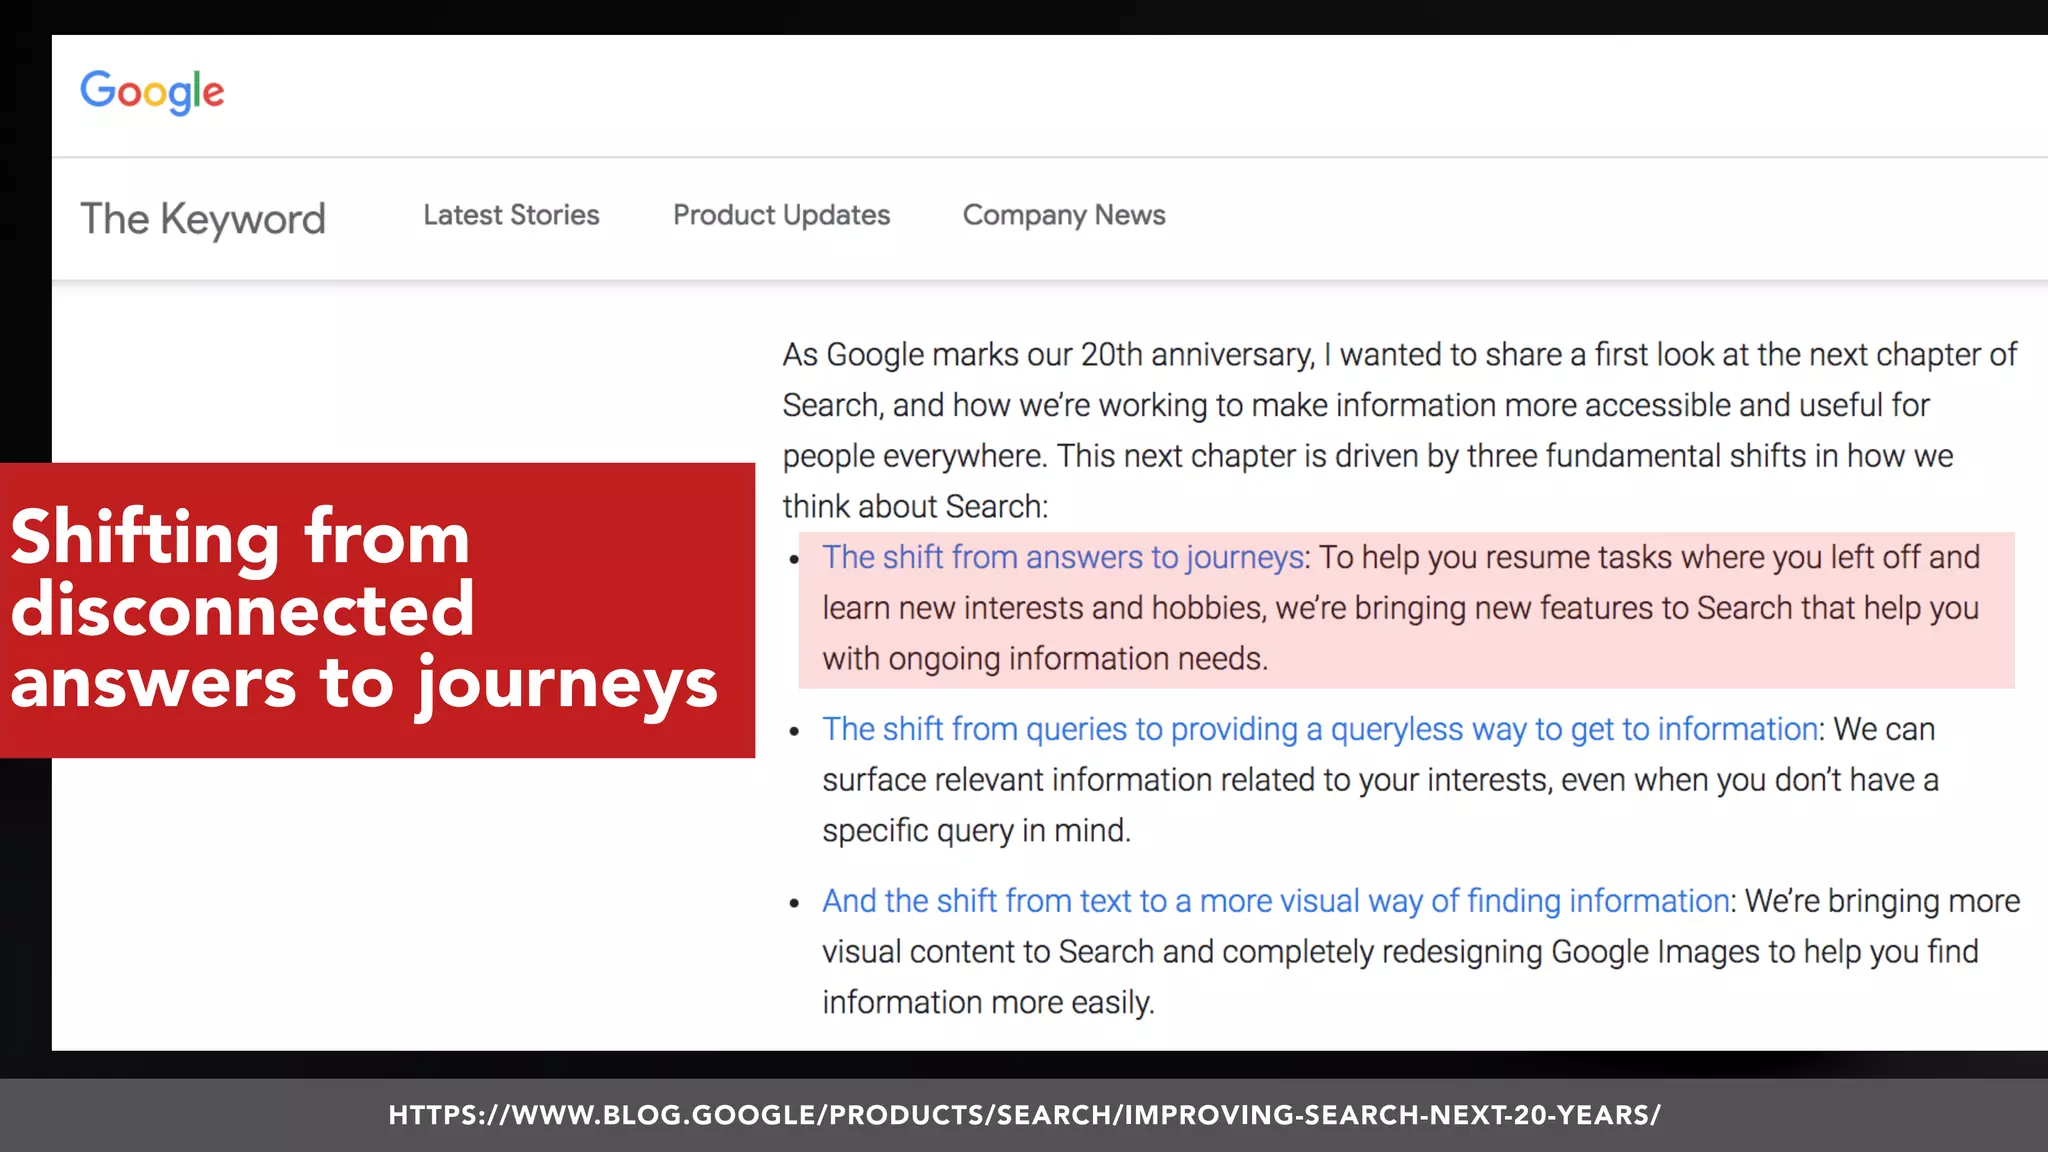Open the Product Updates menu item

781,215
